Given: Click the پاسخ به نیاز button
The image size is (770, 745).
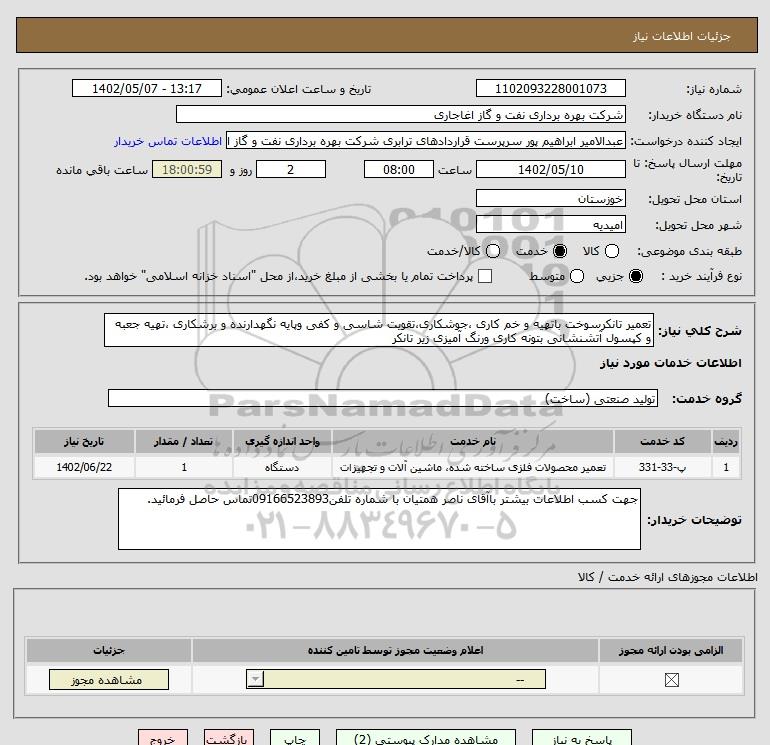Looking at the screenshot, I should [x=582, y=738].
